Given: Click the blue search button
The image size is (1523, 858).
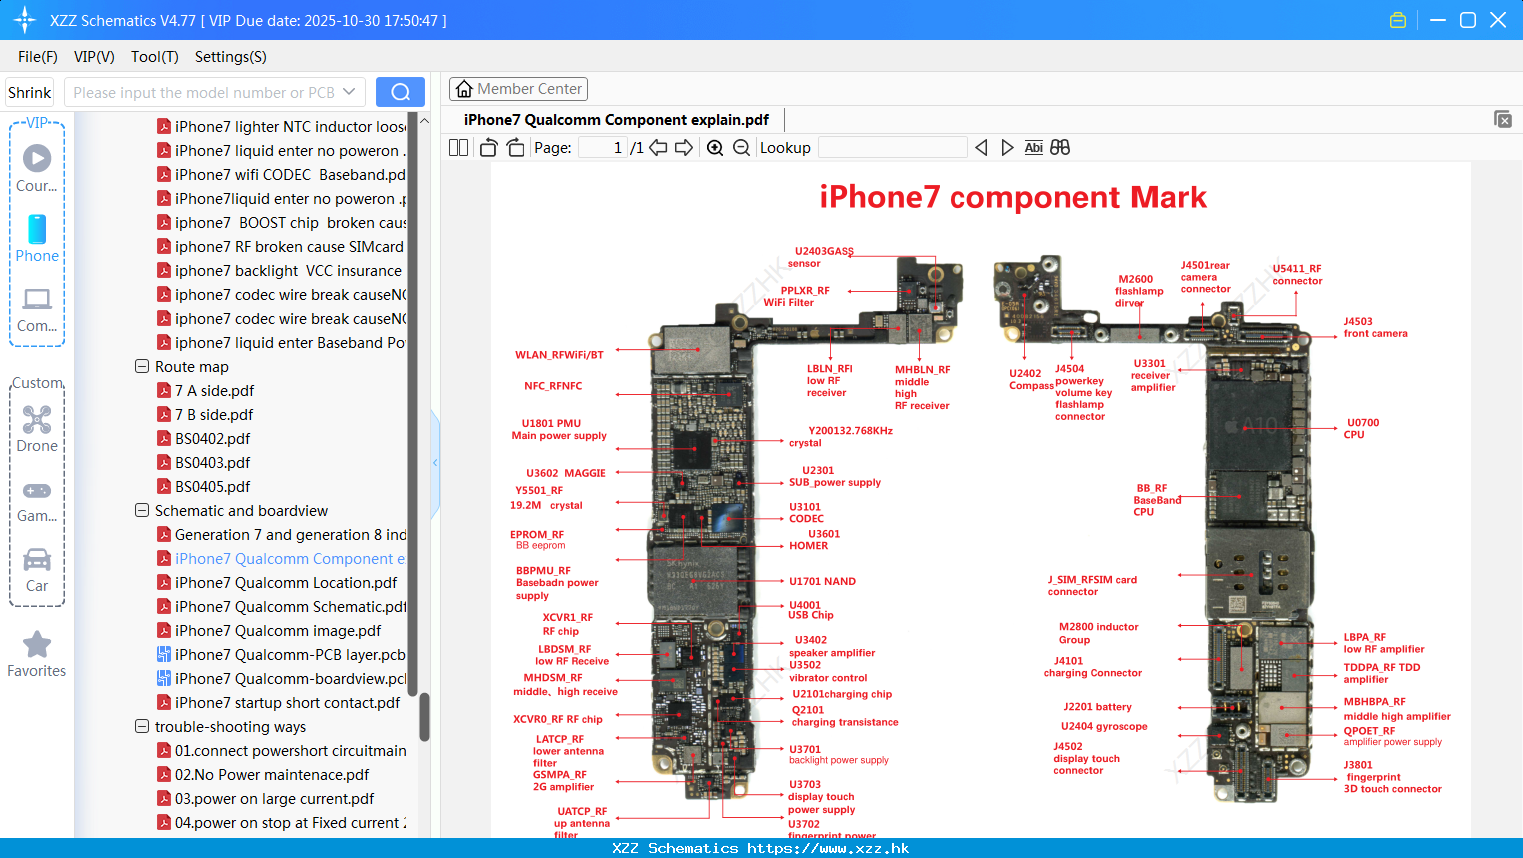Looking at the screenshot, I should (x=400, y=92).
